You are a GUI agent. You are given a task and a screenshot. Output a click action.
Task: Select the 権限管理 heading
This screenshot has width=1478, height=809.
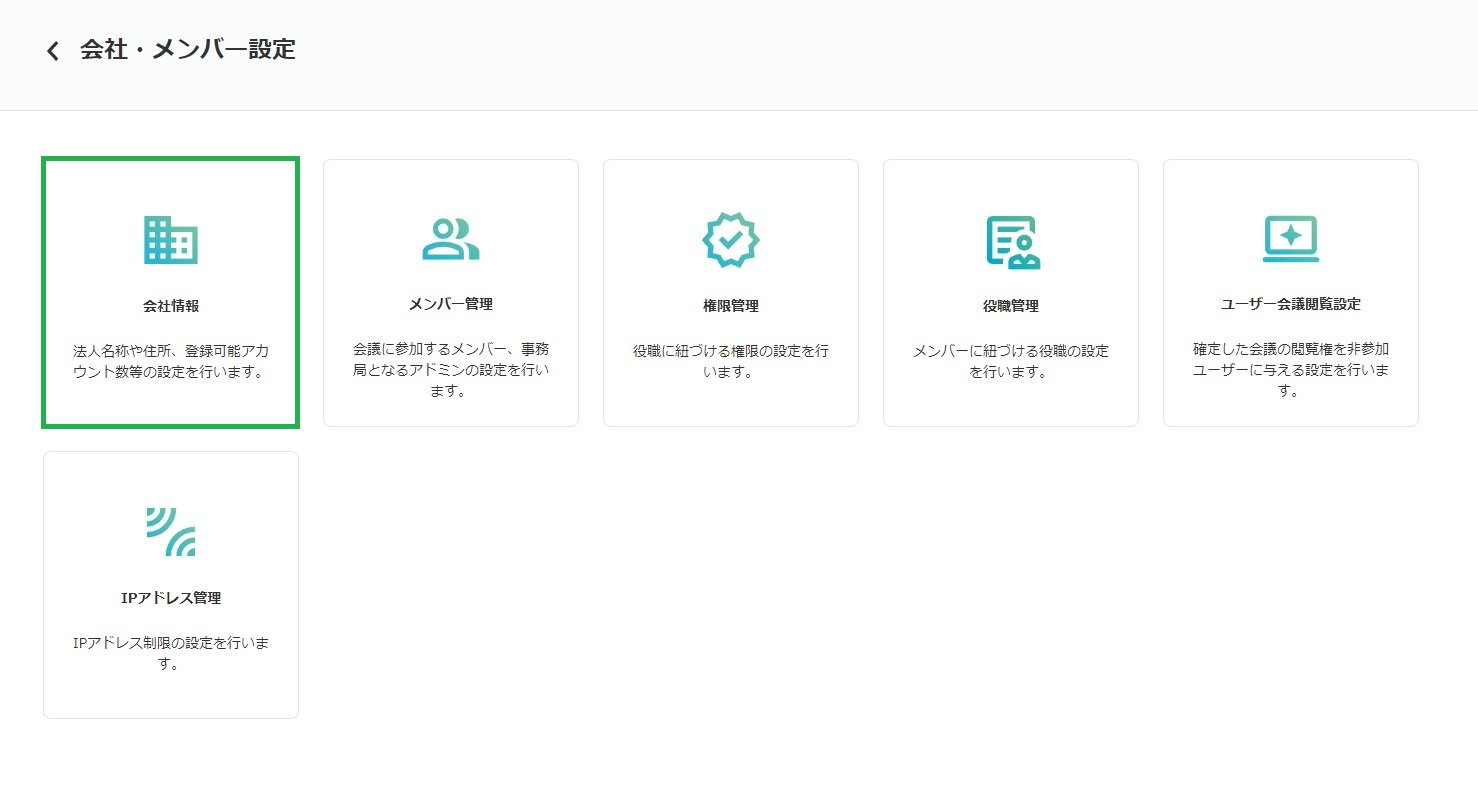point(731,306)
